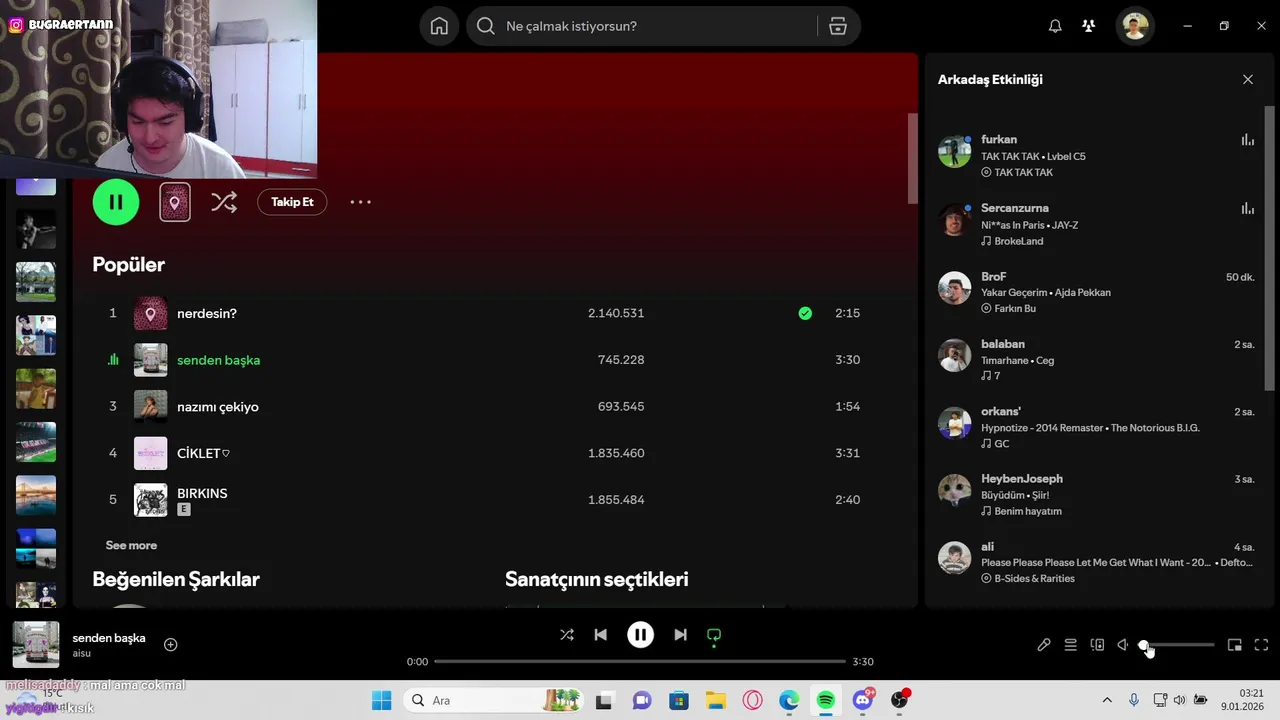Enter full screen mode
This screenshot has width=1280, height=720.
pos(1261,645)
